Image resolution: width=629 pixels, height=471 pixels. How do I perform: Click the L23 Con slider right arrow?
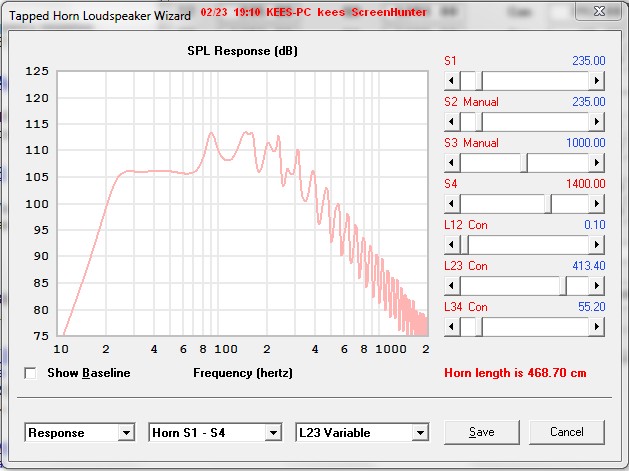(x=597, y=286)
